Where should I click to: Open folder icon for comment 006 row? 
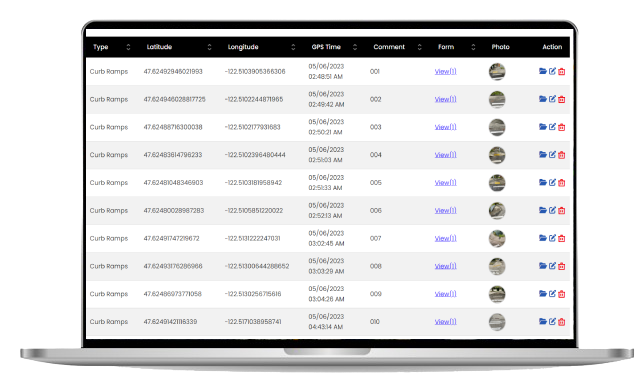click(542, 210)
